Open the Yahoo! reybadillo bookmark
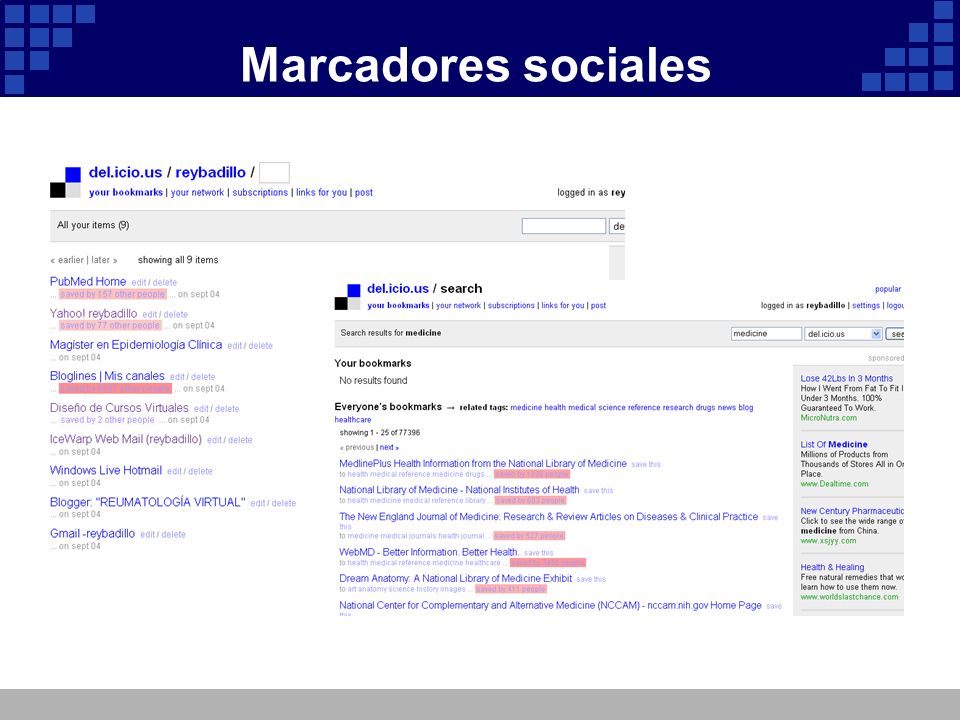The width and height of the screenshot is (960, 720). pyautogui.click(x=93, y=313)
